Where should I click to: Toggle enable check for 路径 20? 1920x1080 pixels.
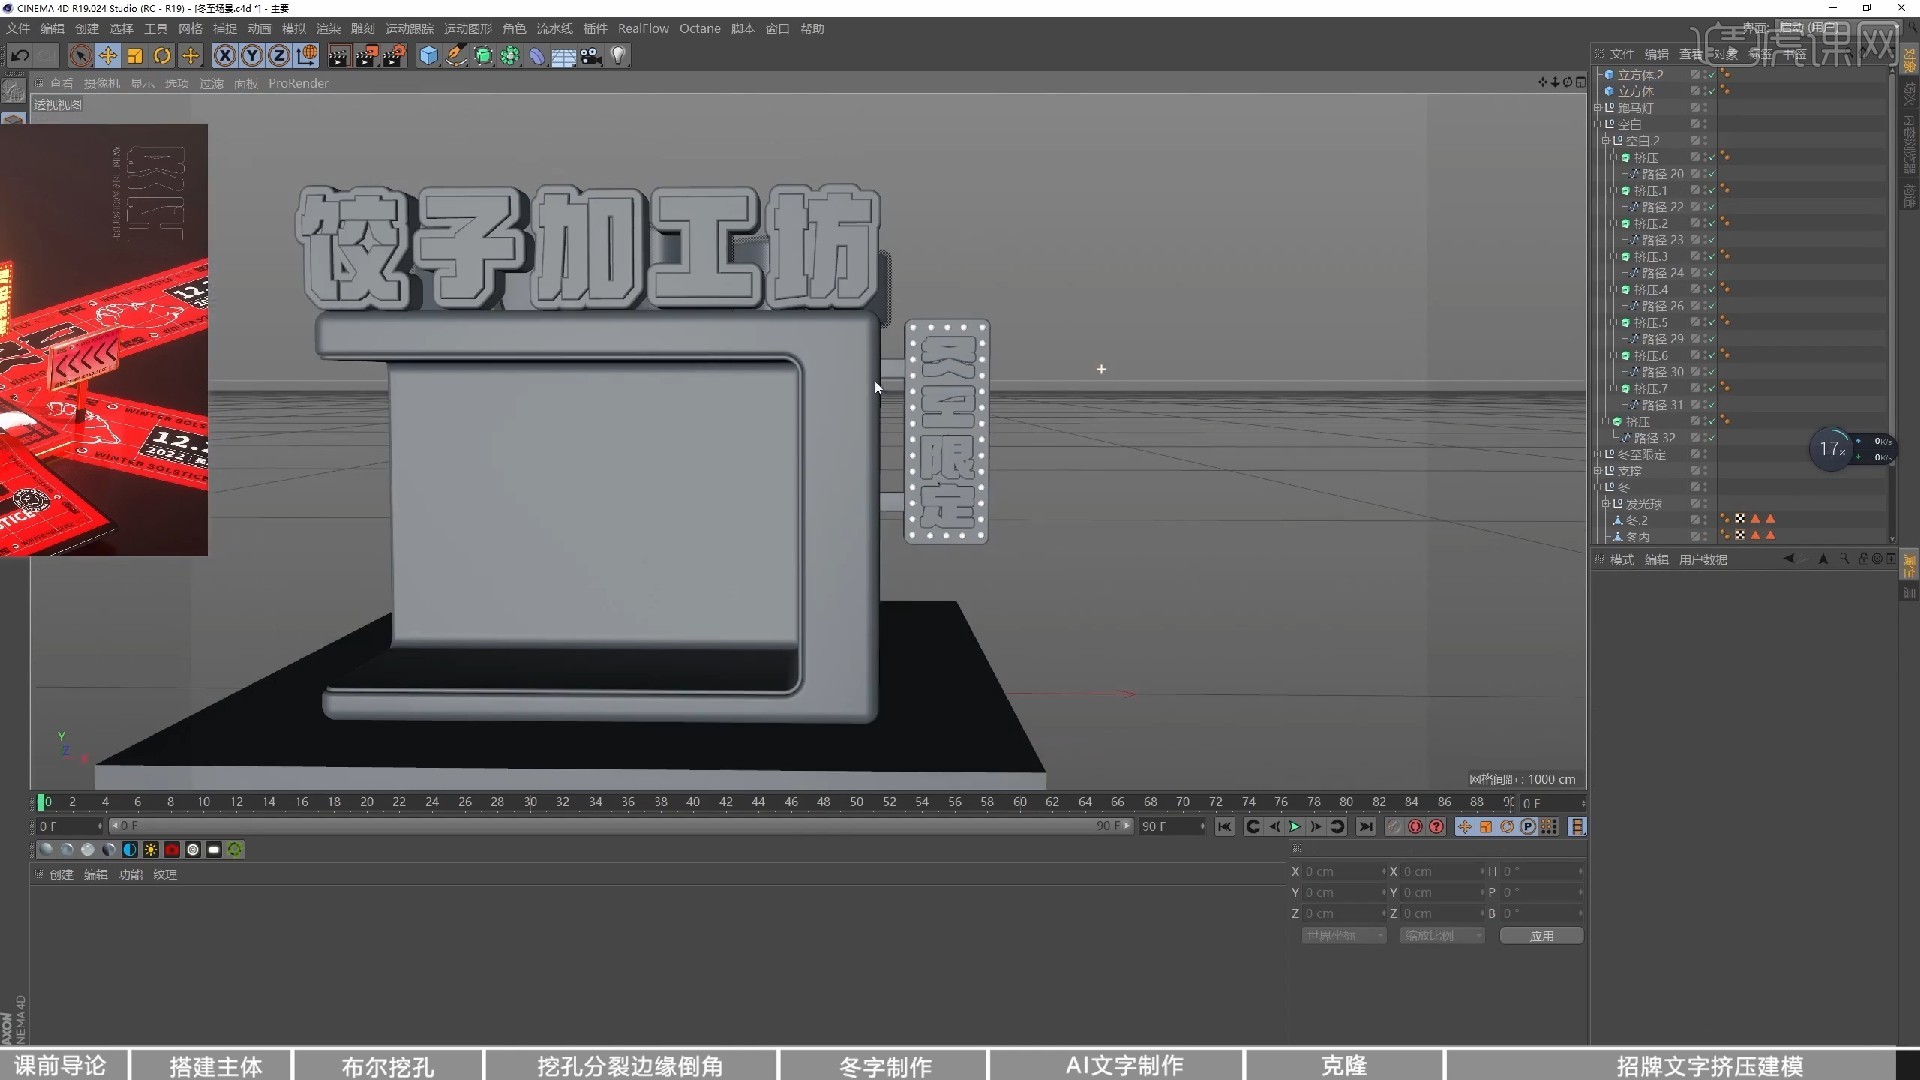pos(1710,174)
